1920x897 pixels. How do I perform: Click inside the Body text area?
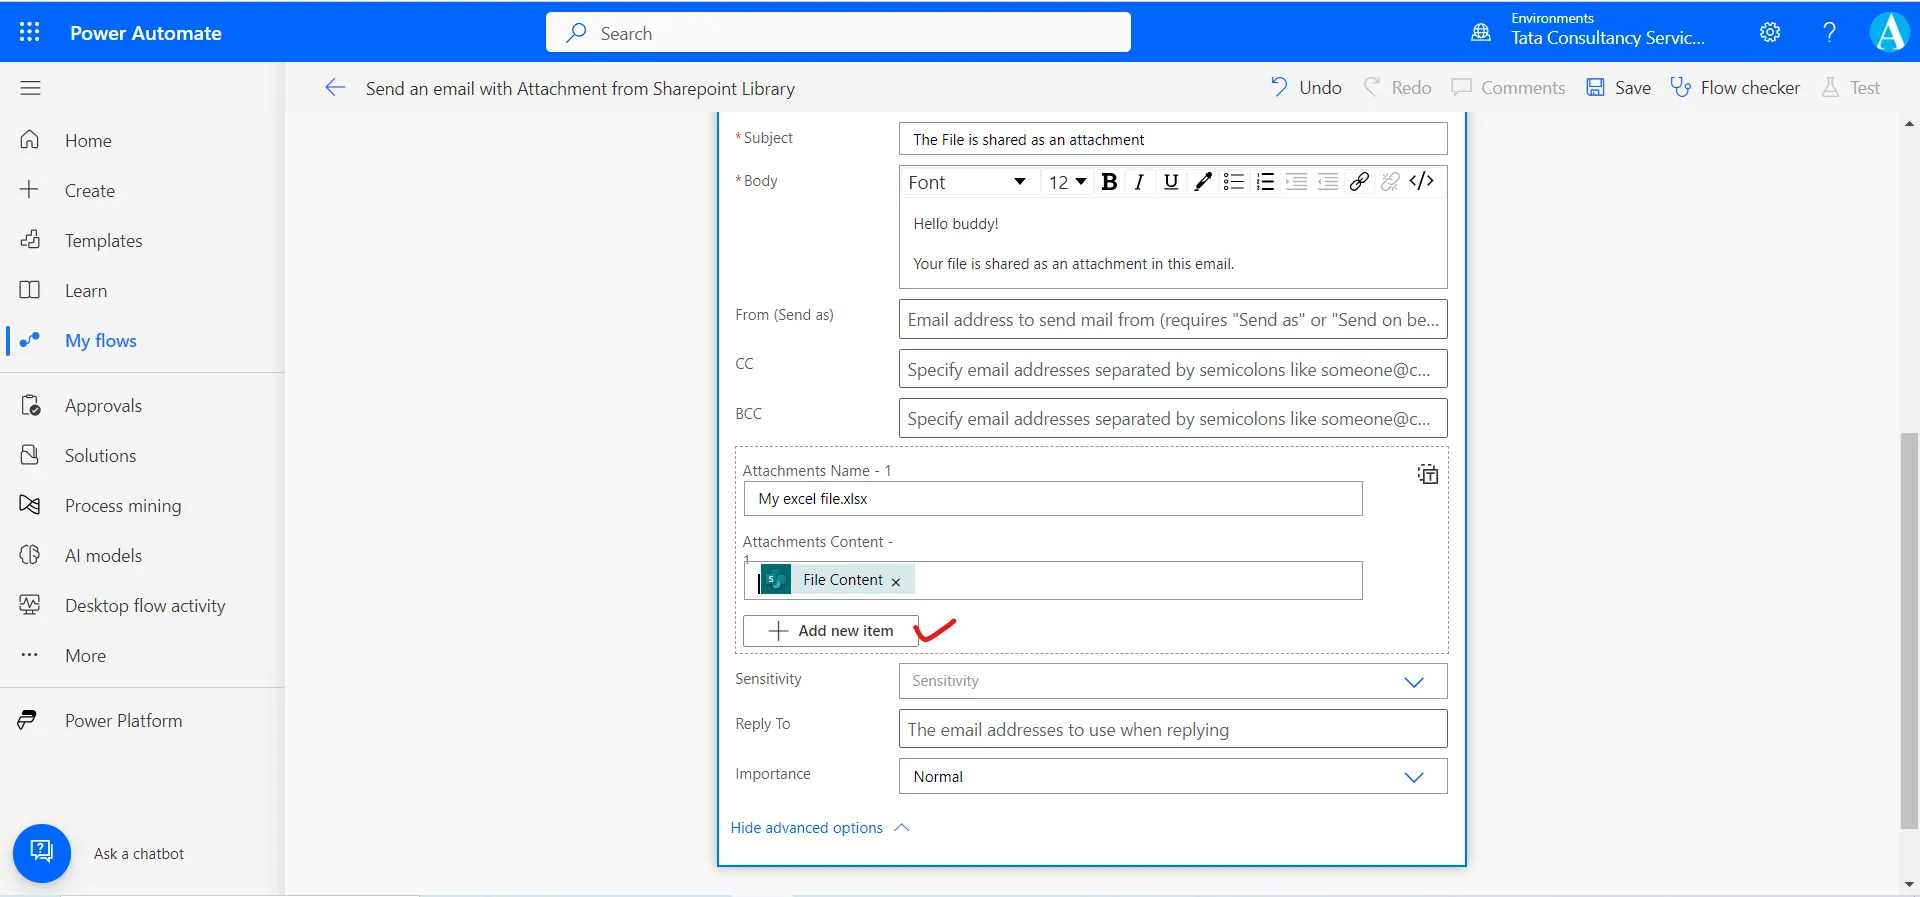point(1173,244)
